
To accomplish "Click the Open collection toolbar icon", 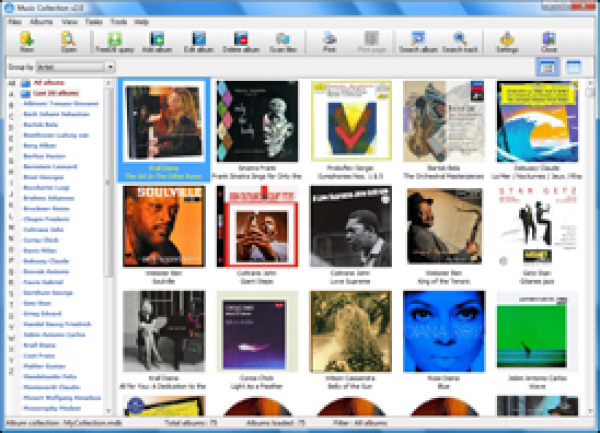I will [x=68, y=42].
